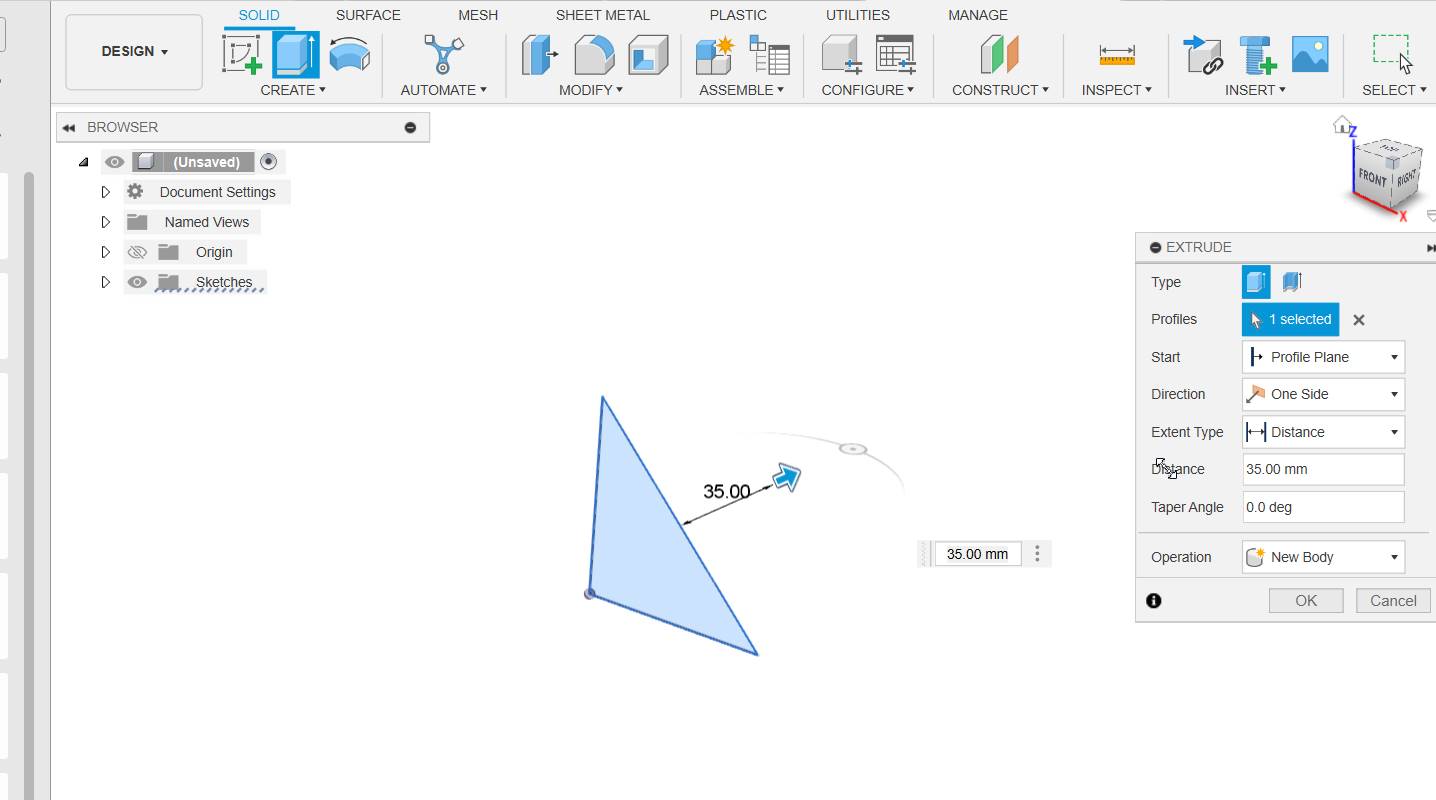Switch to the SURFACE tab
Viewport: 1436px width, 800px height.
click(368, 15)
